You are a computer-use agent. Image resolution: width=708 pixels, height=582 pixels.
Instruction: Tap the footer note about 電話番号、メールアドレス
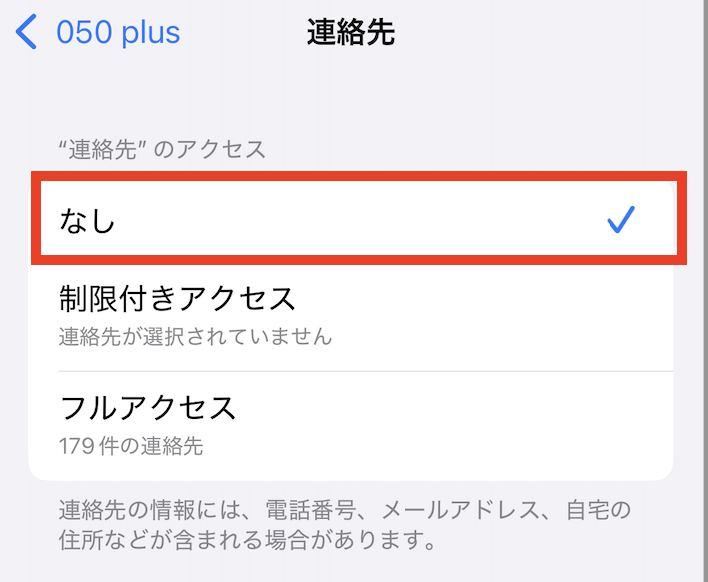coord(345,524)
